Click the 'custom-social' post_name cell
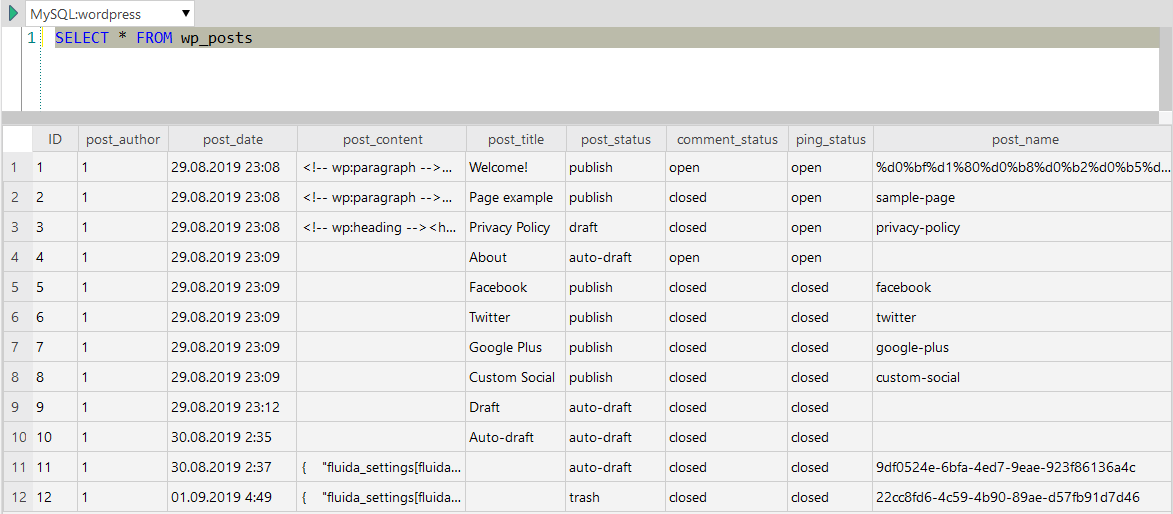 point(1023,377)
